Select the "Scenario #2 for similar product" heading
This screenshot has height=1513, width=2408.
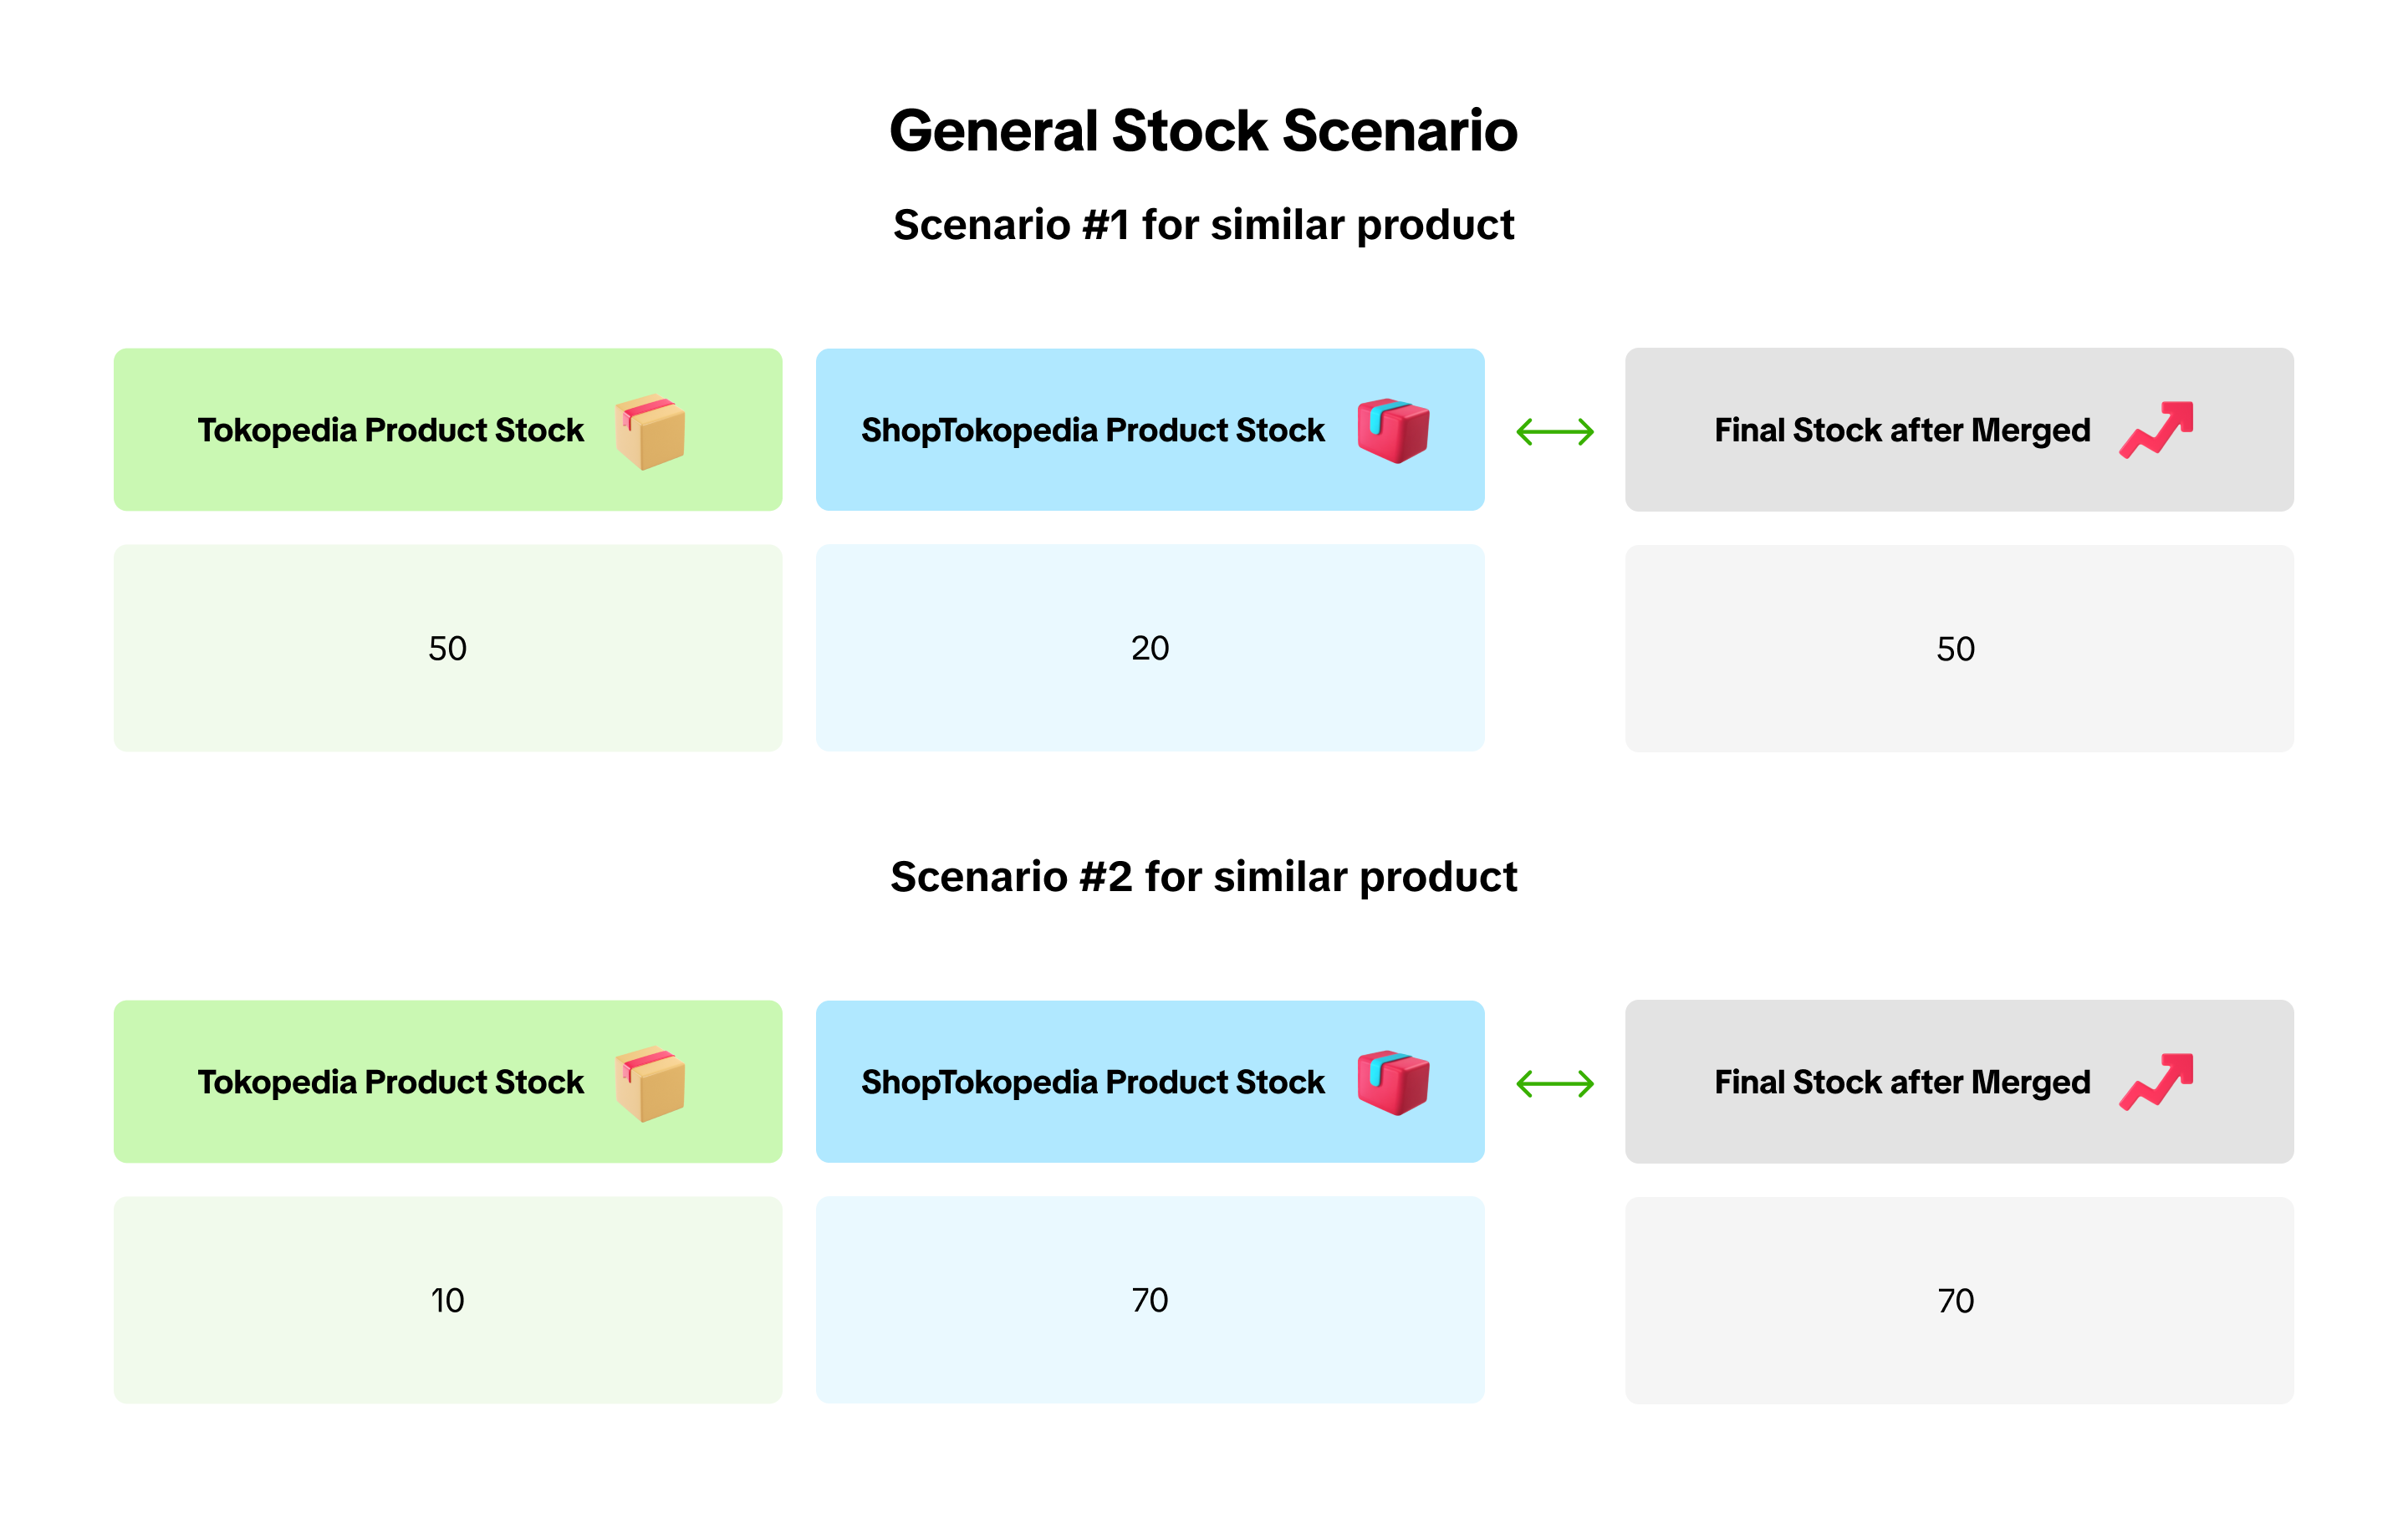point(1203,877)
